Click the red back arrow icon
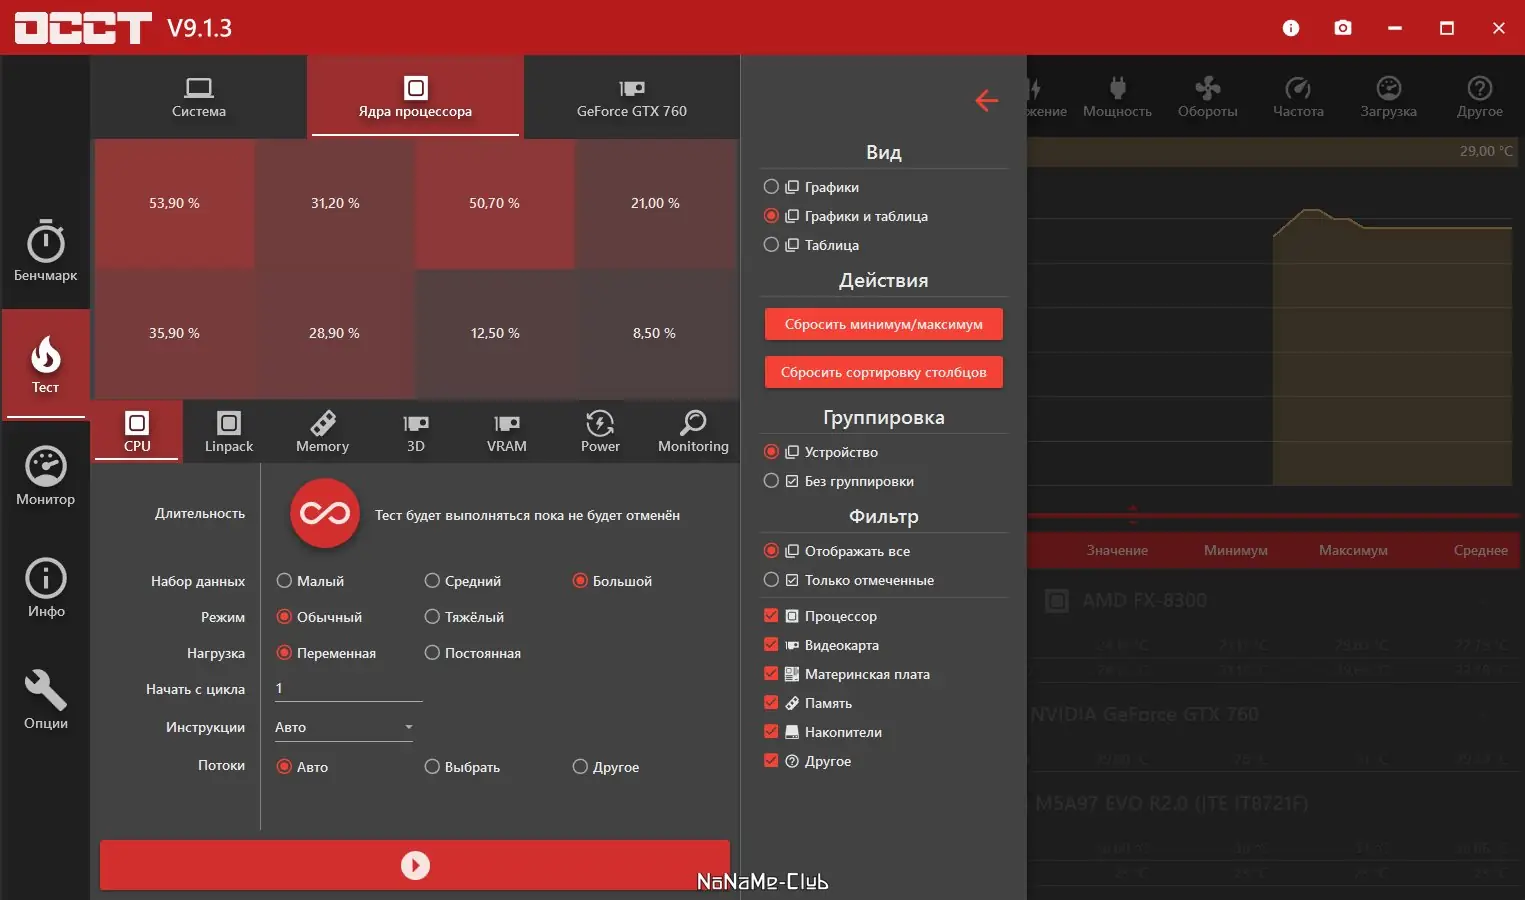The height and width of the screenshot is (900, 1525). [987, 100]
